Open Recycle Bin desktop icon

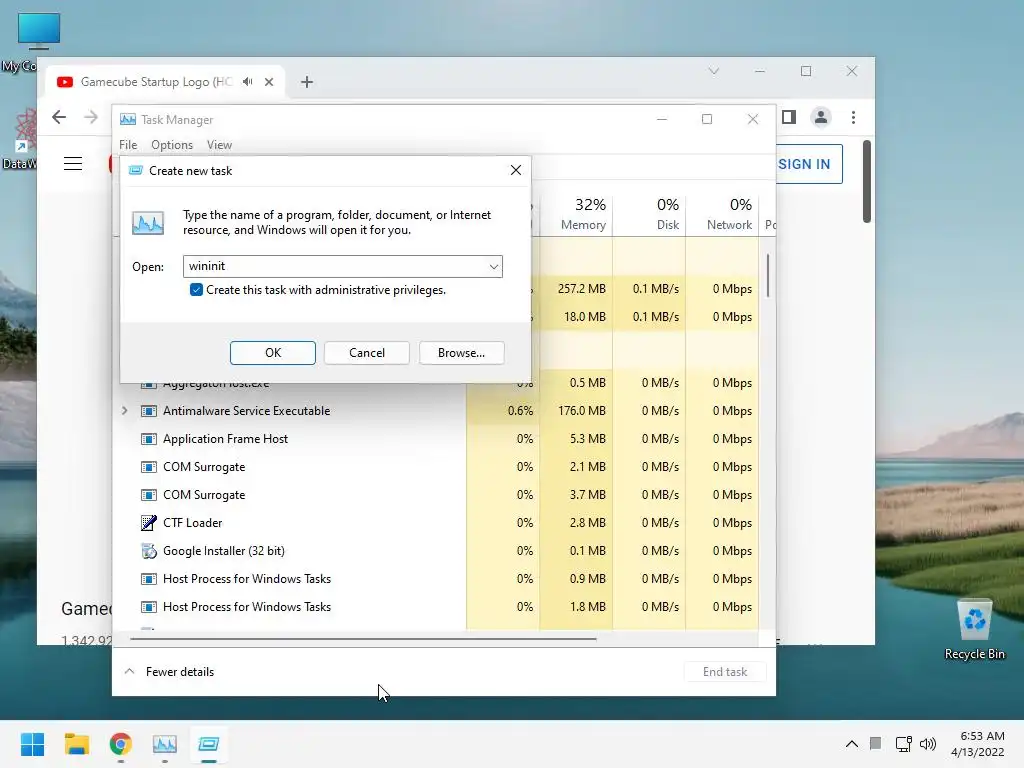974,630
